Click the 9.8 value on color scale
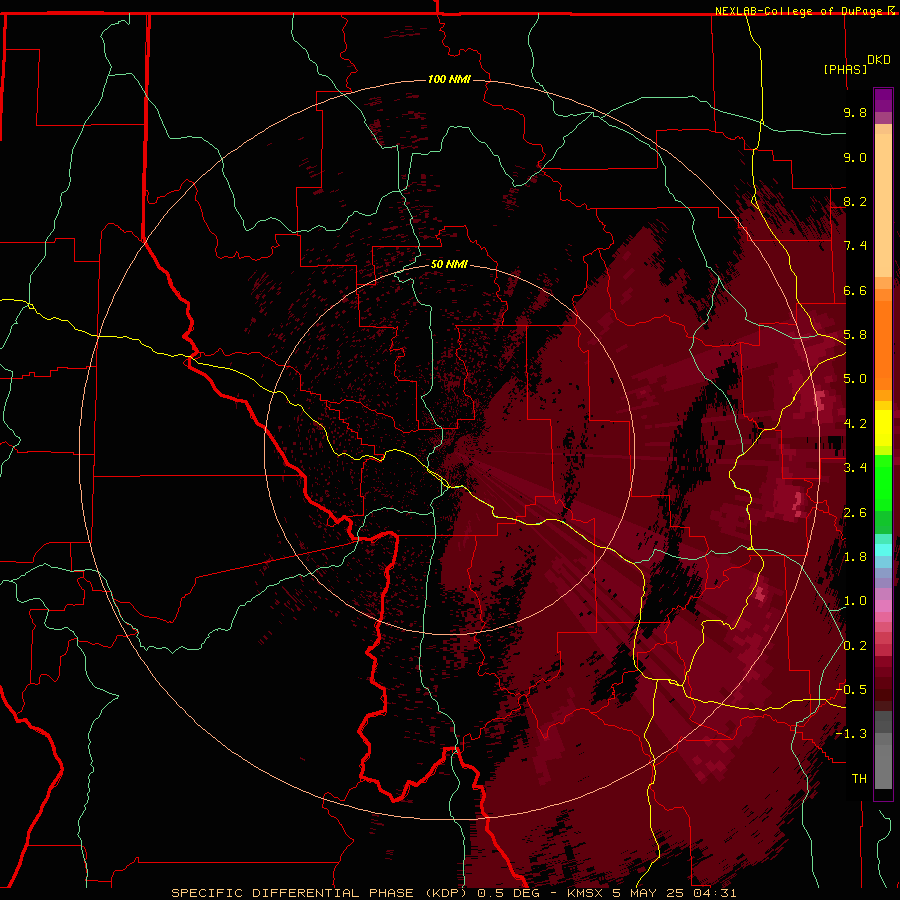 855,112
